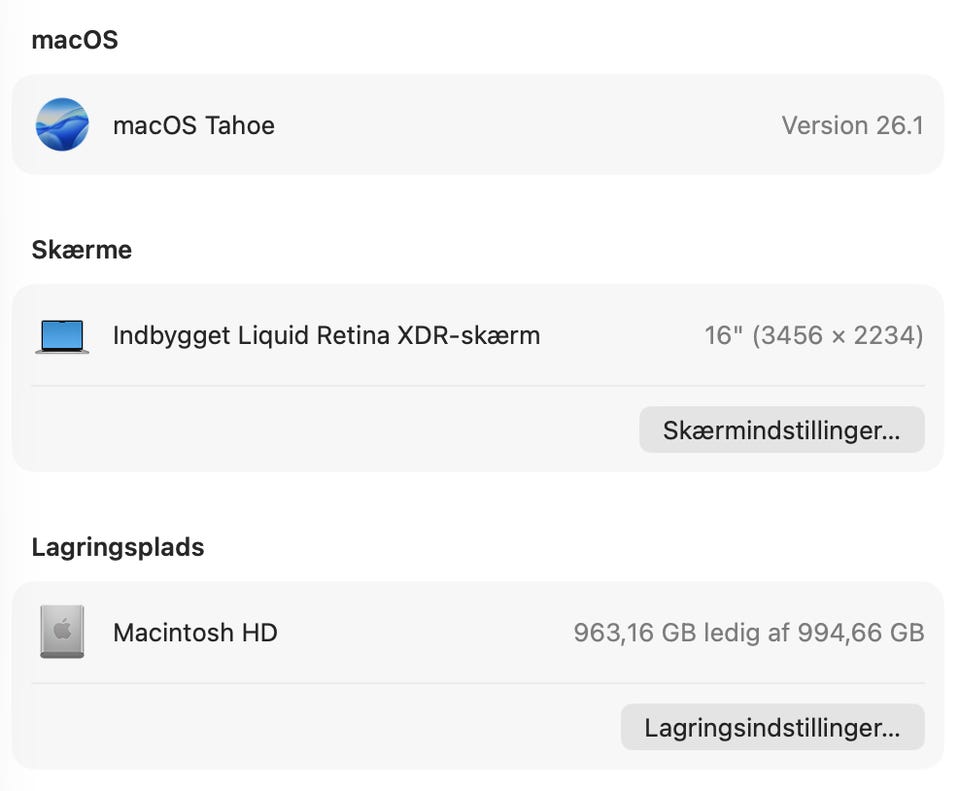Open Lagringsindstillinger storage settings
The width and height of the screenshot is (960, 791).
[772, 727]
